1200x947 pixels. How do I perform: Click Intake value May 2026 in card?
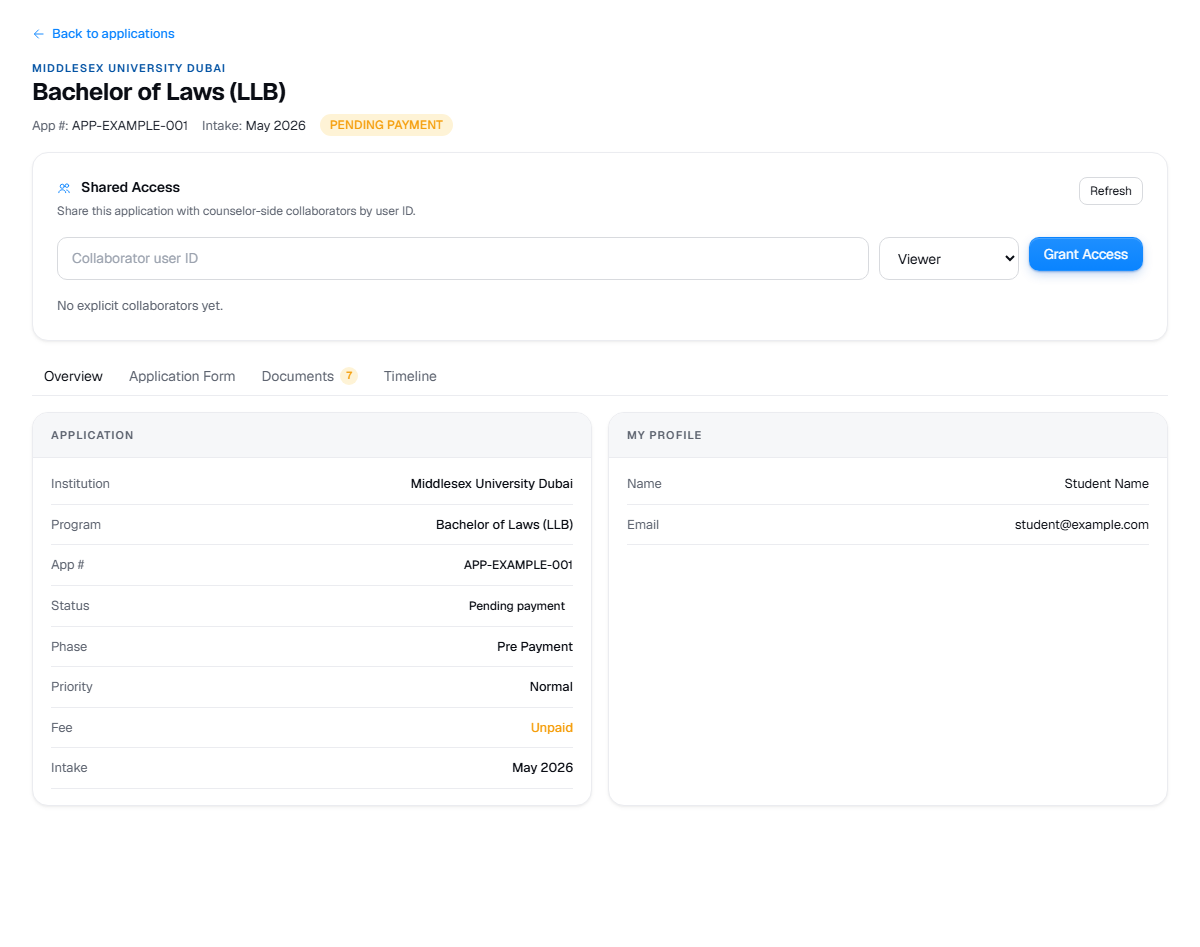(543, 768)
